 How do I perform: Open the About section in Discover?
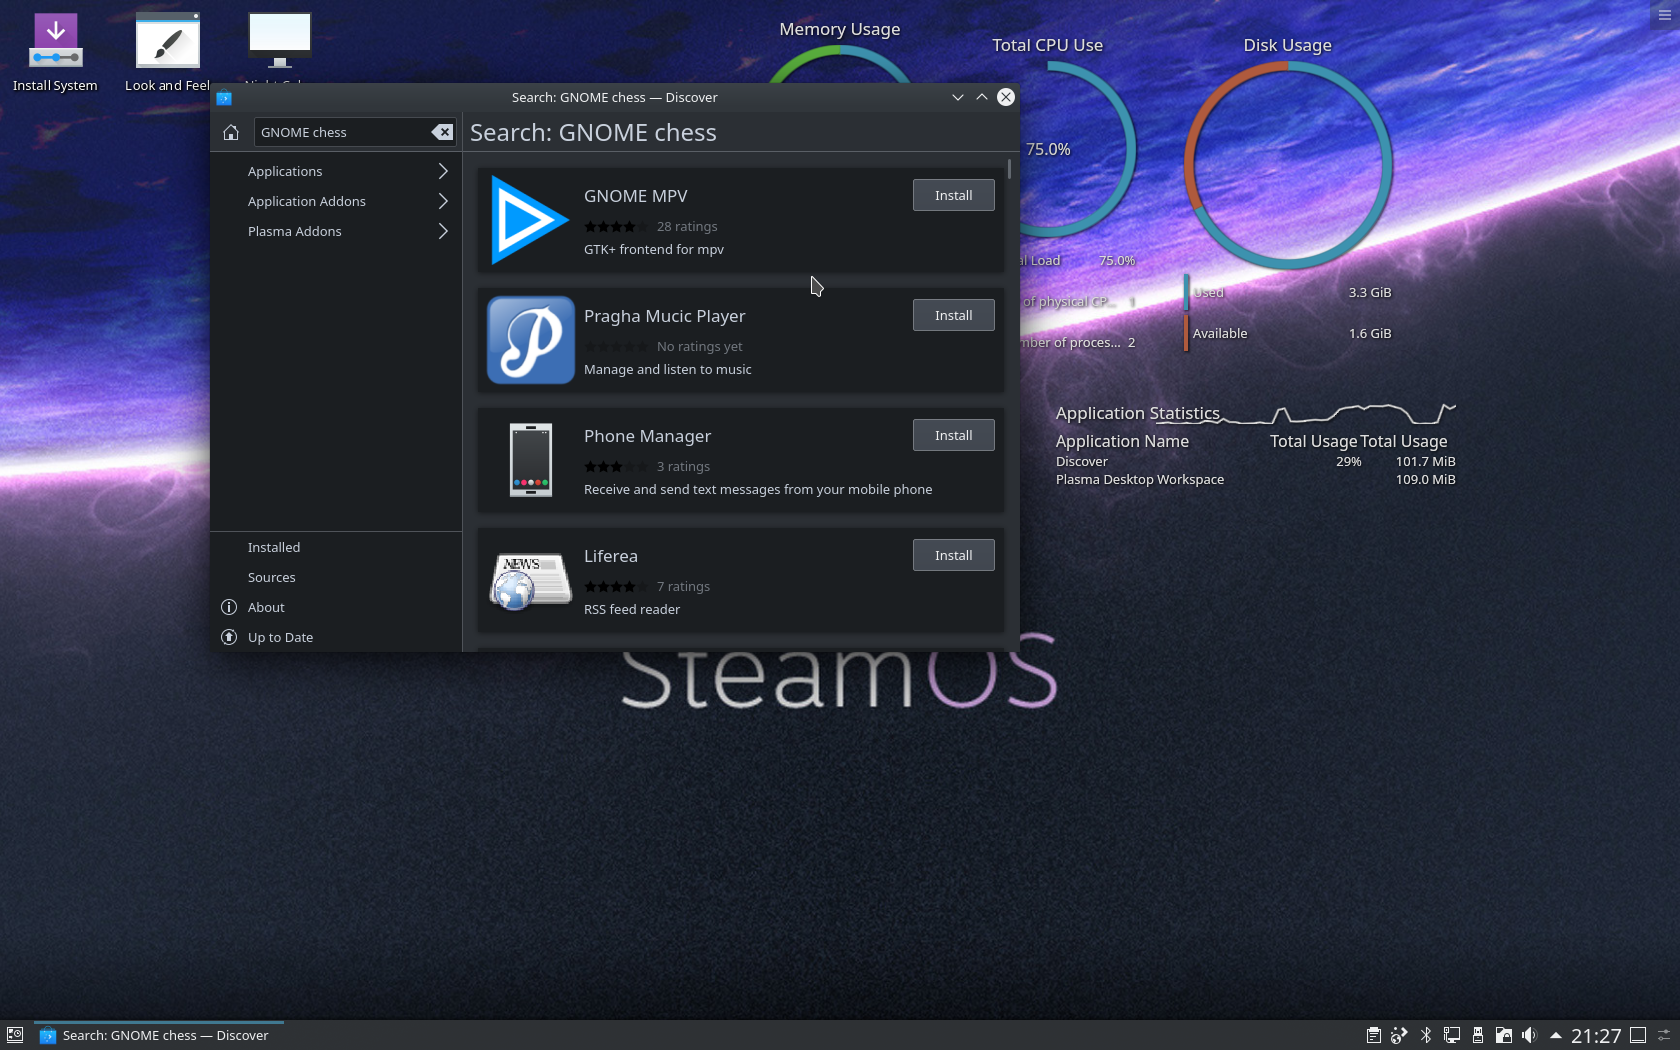(264, 607)
